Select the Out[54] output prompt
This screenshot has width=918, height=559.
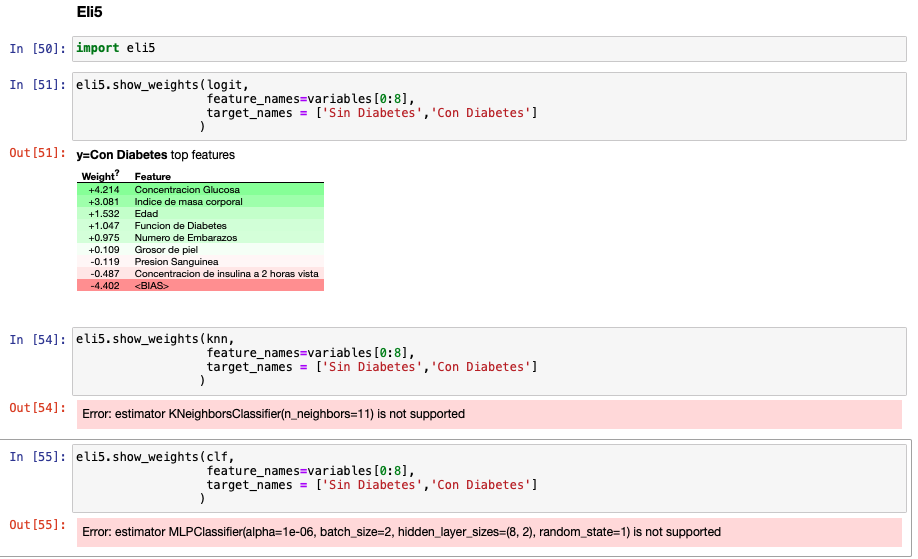pos(37,407)
